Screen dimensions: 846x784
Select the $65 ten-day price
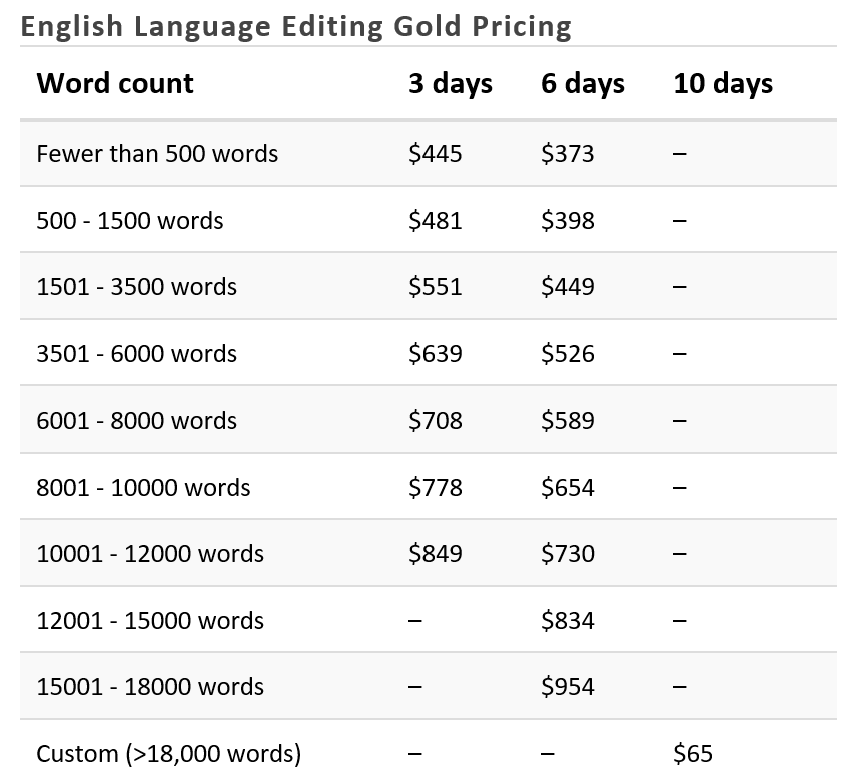coord(693,753)
